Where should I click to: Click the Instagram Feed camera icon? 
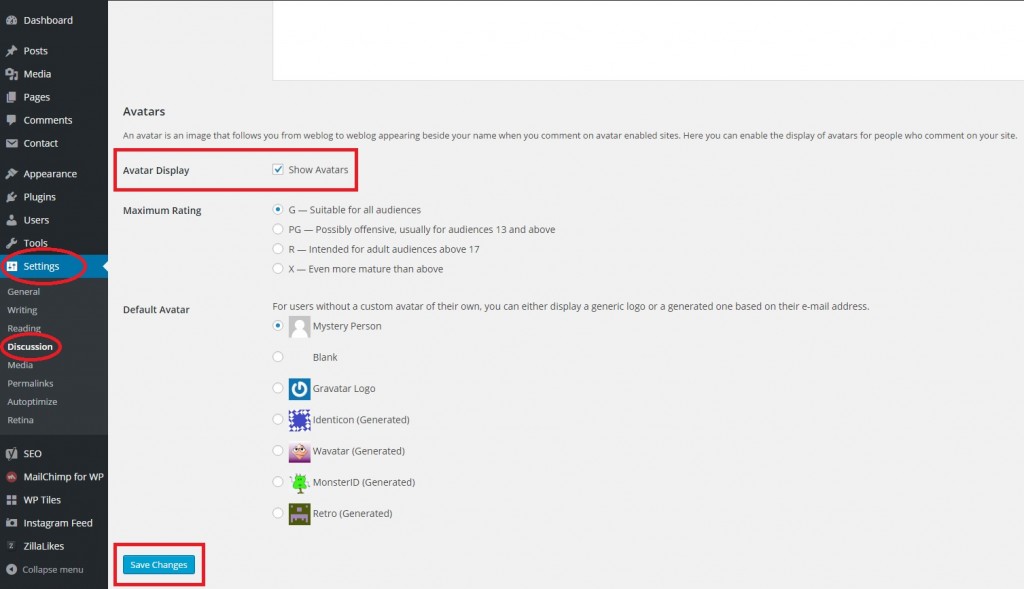pyautogui.click(x=11, y=523)
